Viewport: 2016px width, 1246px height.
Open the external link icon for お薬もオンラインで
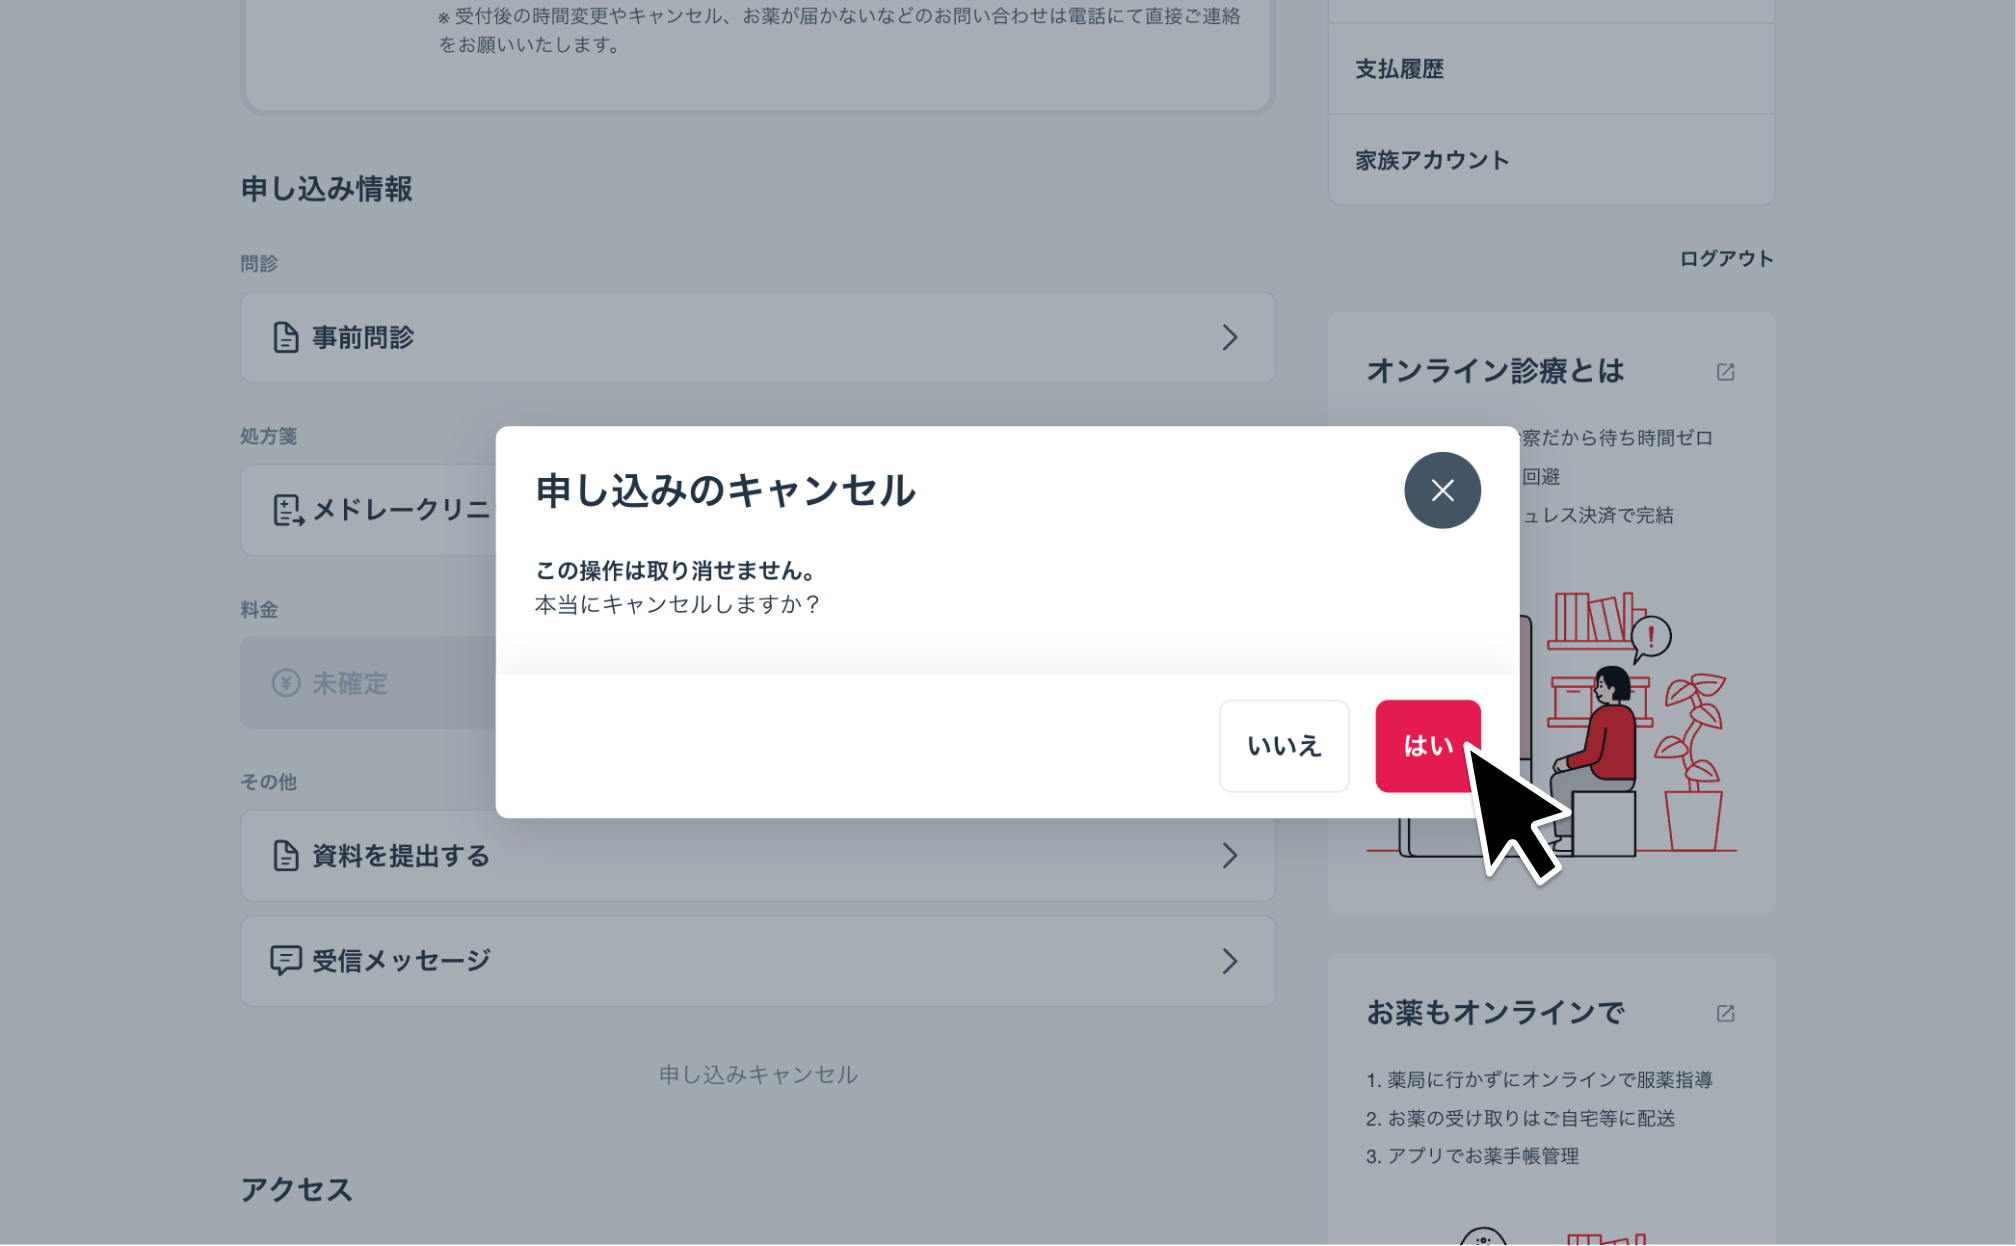[1725, 1014]
